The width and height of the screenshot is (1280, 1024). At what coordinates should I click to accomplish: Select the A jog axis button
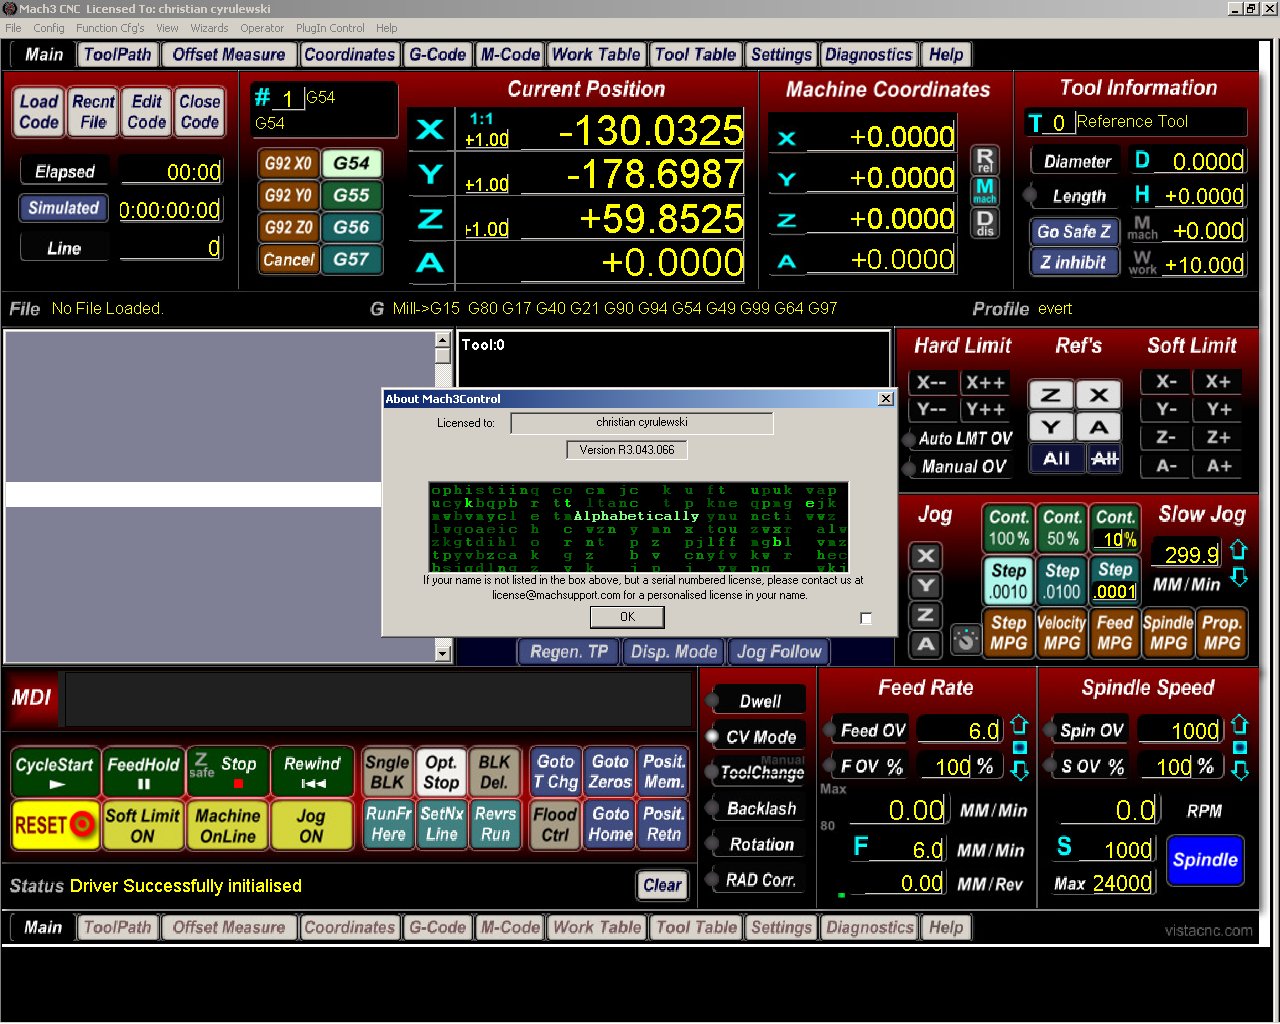(926, 644)
